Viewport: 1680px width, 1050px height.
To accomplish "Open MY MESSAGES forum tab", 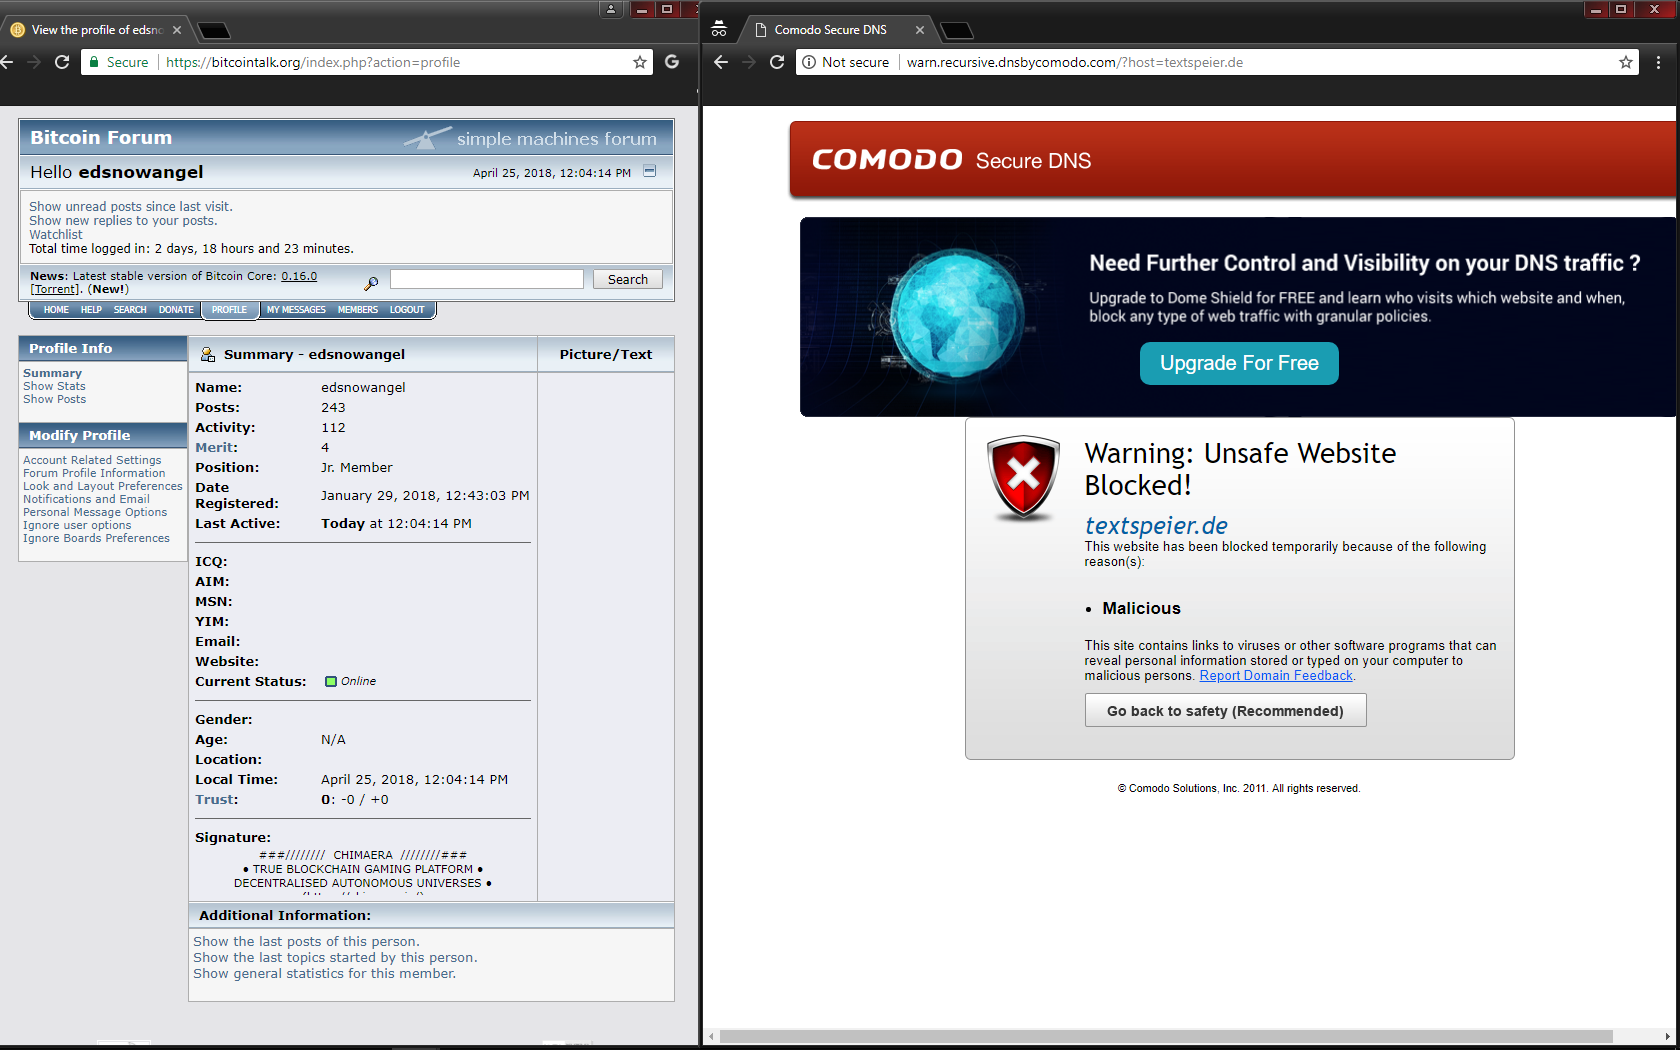I will point(296,310).
